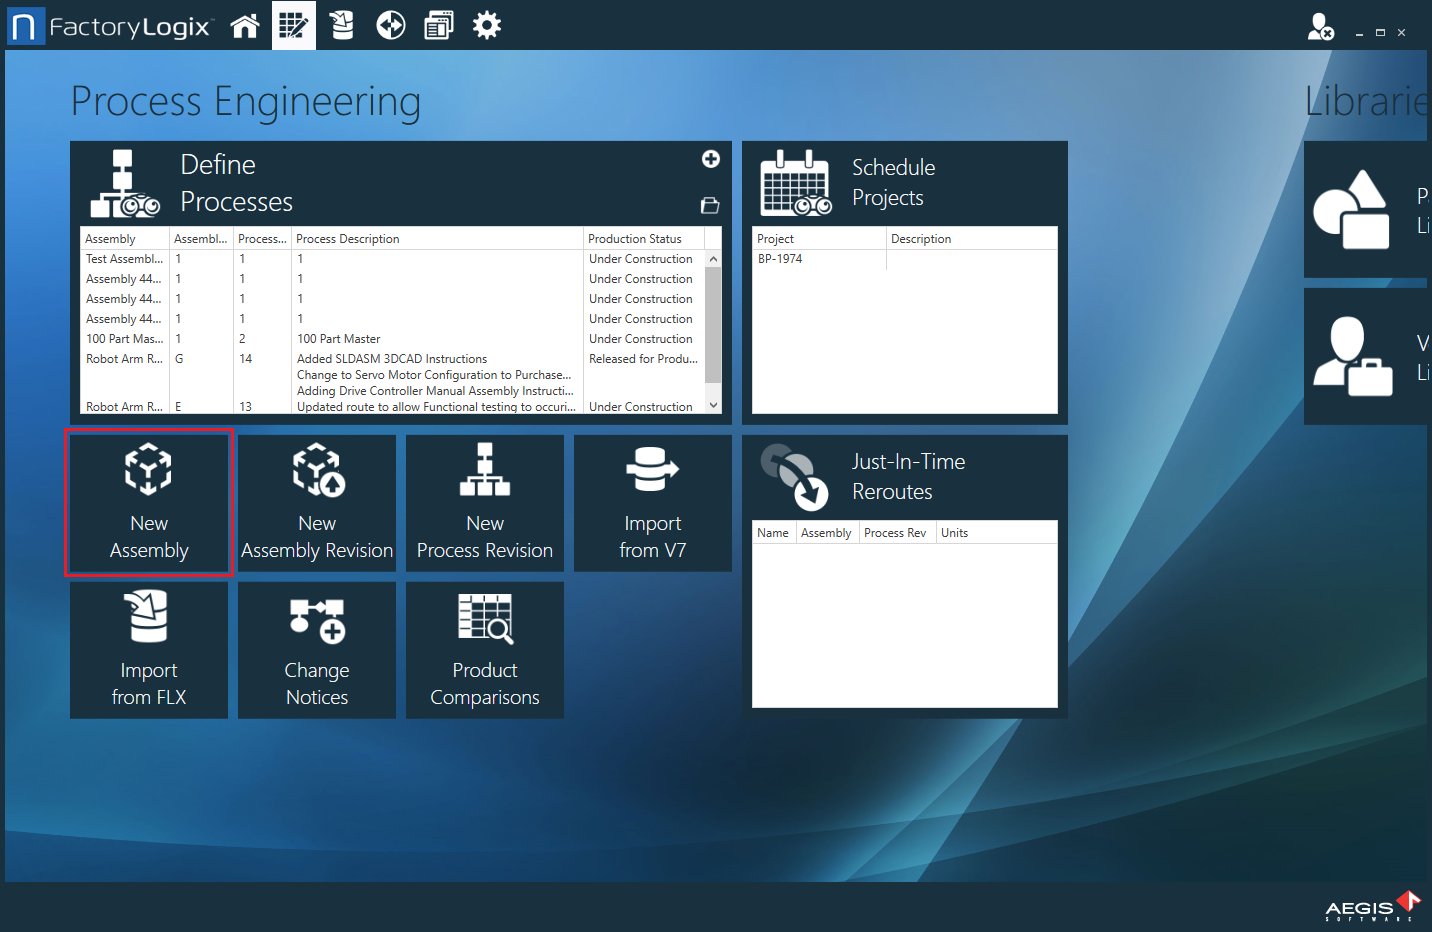Open the settings gear in top toolbar
This screenshot has width=1432, height=932.
[x=487, y=26]
